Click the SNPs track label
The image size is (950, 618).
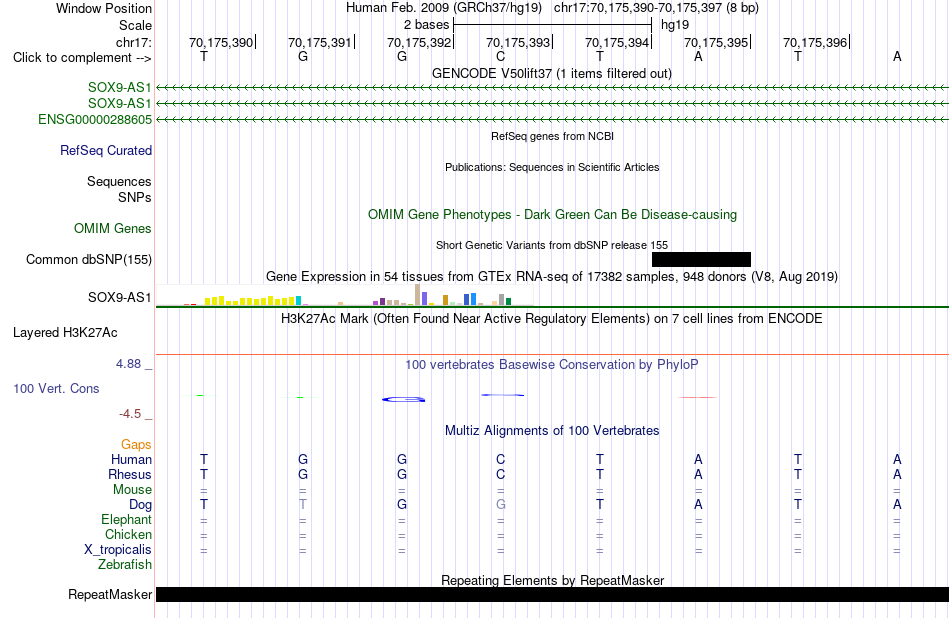tap(135, 198)
